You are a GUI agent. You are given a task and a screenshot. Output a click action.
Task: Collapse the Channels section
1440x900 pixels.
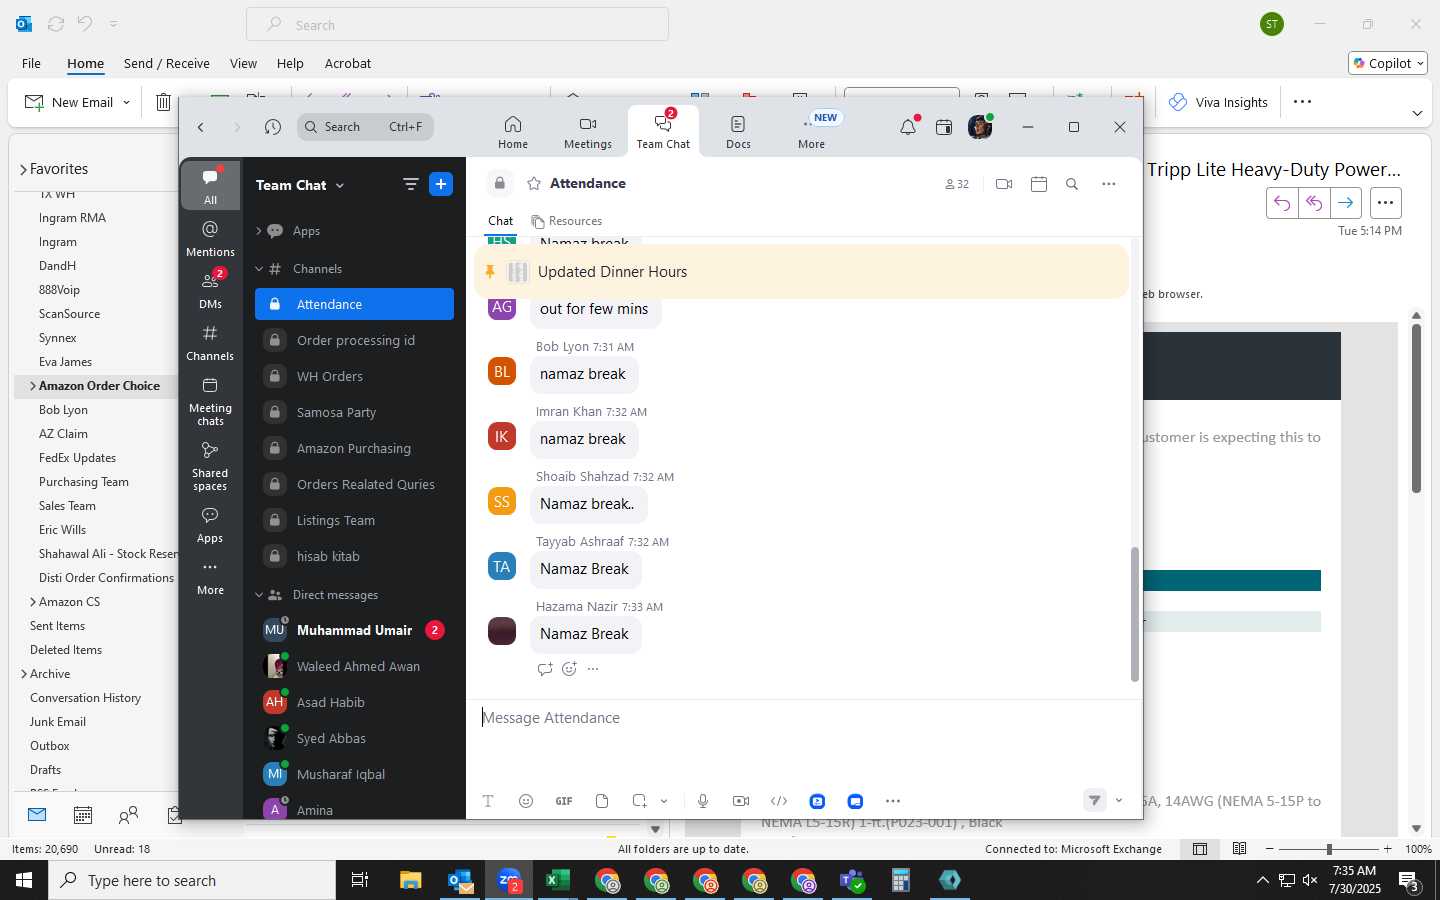click(x=258, y=269)
